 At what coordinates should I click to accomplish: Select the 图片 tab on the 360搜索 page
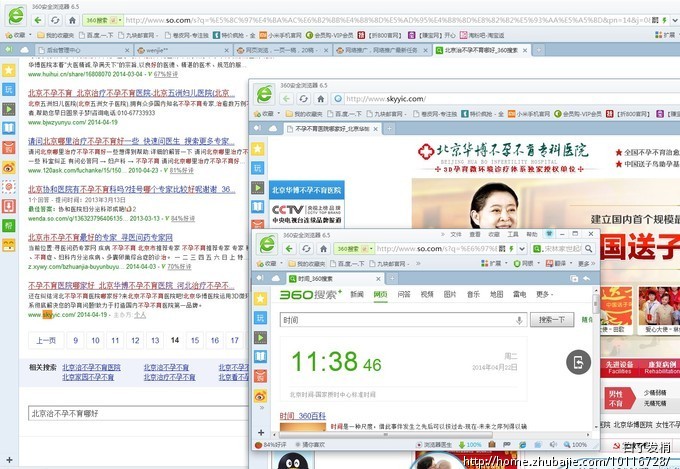(450, 294)
